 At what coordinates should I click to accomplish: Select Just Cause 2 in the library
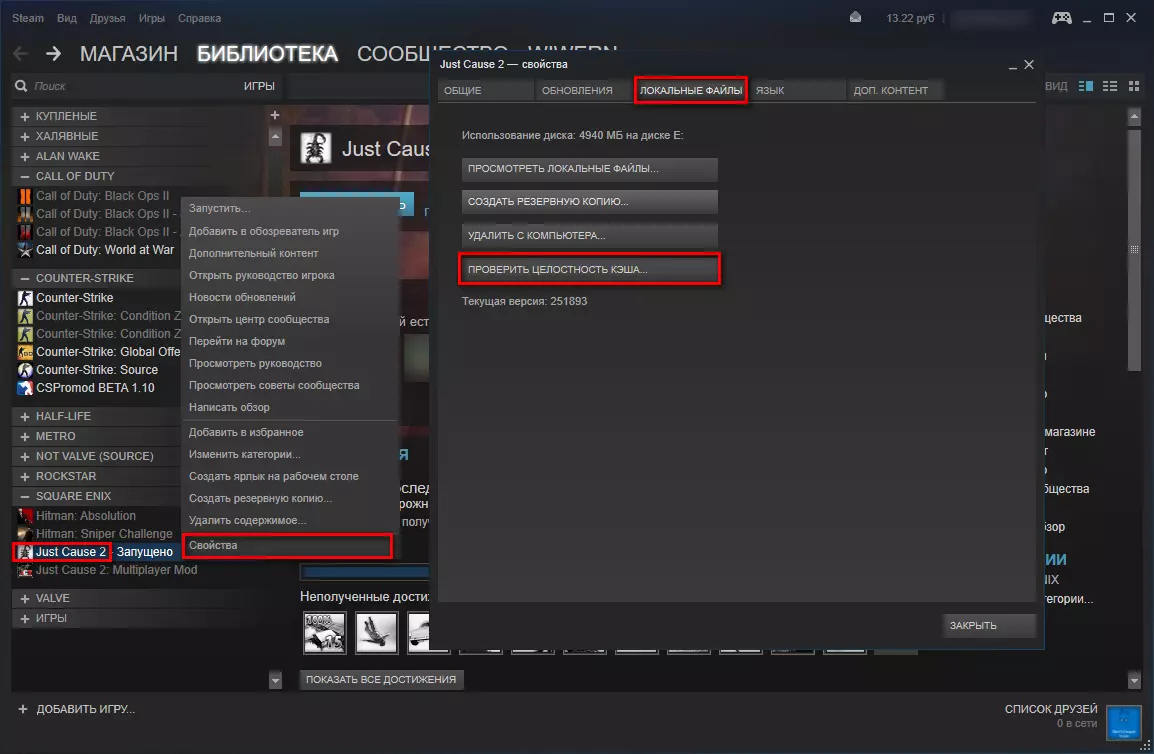coord(71,552)
